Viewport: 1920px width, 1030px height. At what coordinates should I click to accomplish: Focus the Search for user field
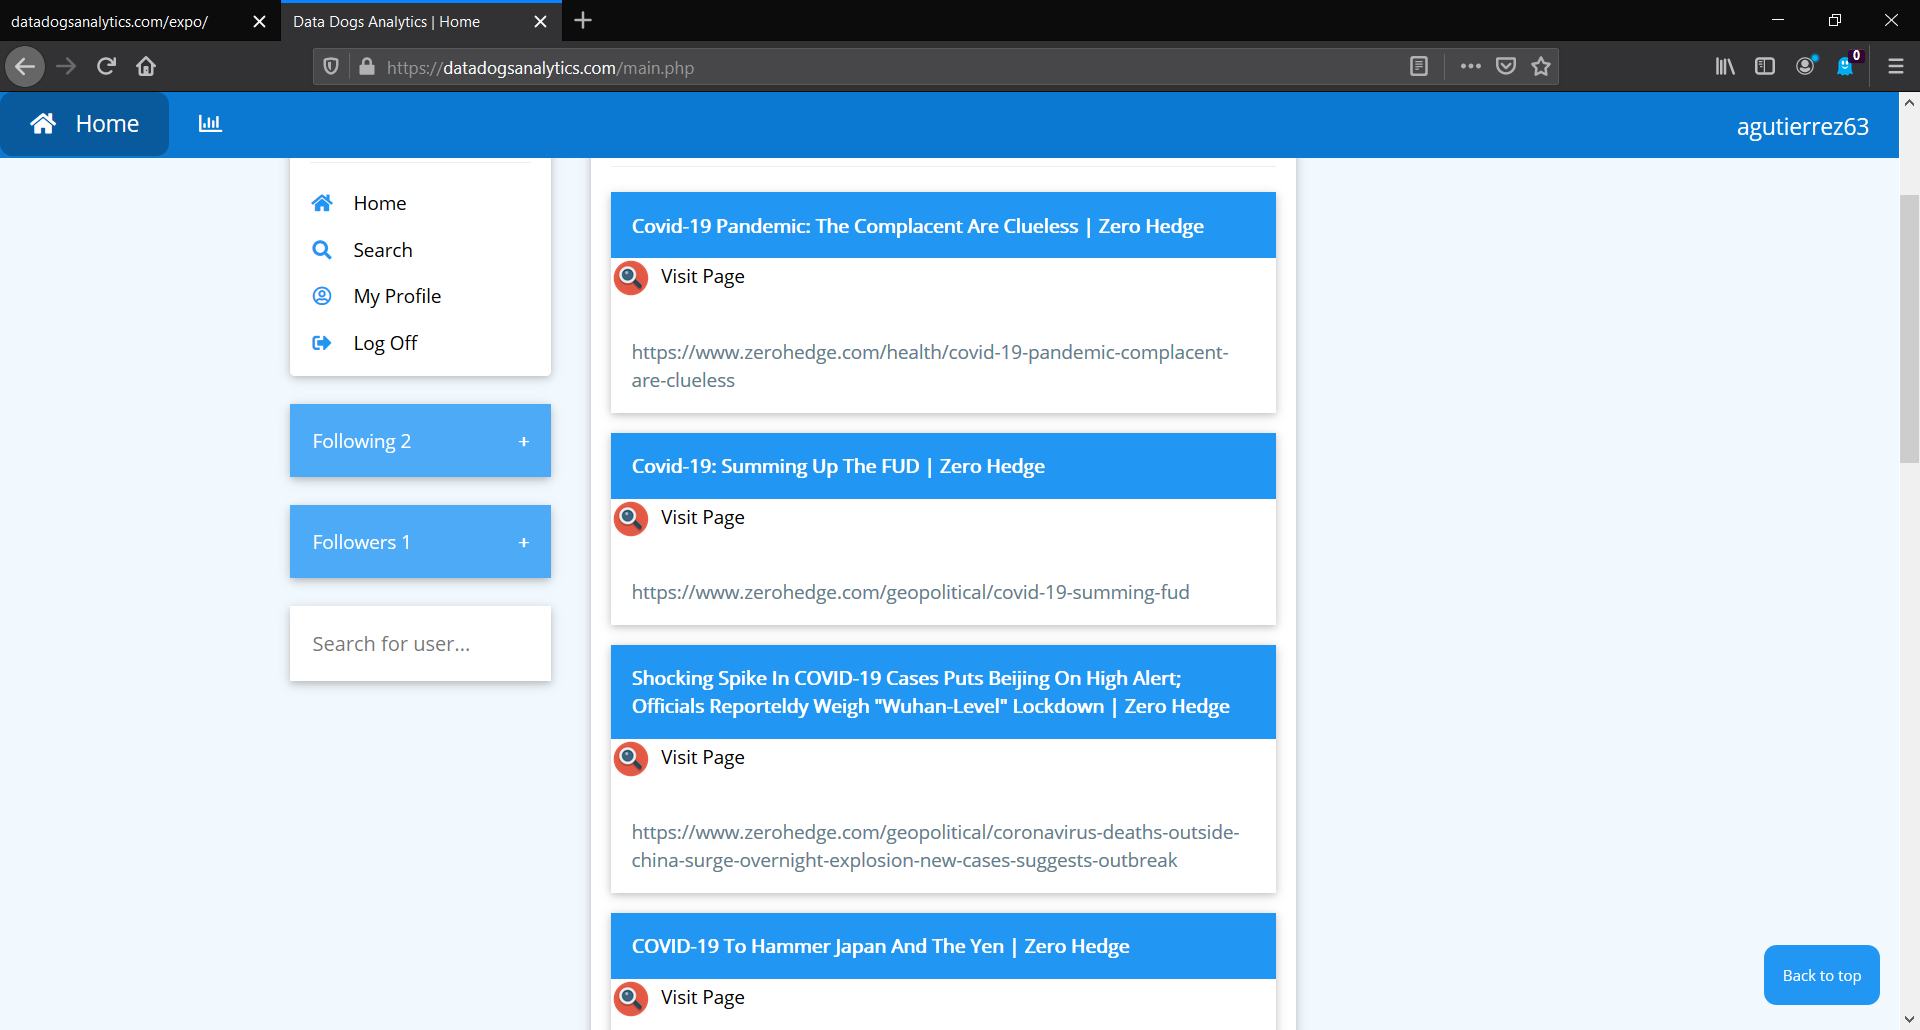[420, 644]
